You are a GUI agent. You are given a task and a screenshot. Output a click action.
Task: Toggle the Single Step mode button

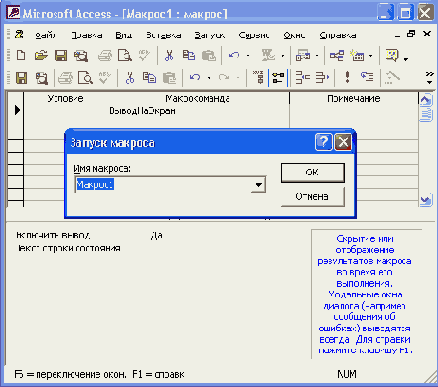(367, 77)
